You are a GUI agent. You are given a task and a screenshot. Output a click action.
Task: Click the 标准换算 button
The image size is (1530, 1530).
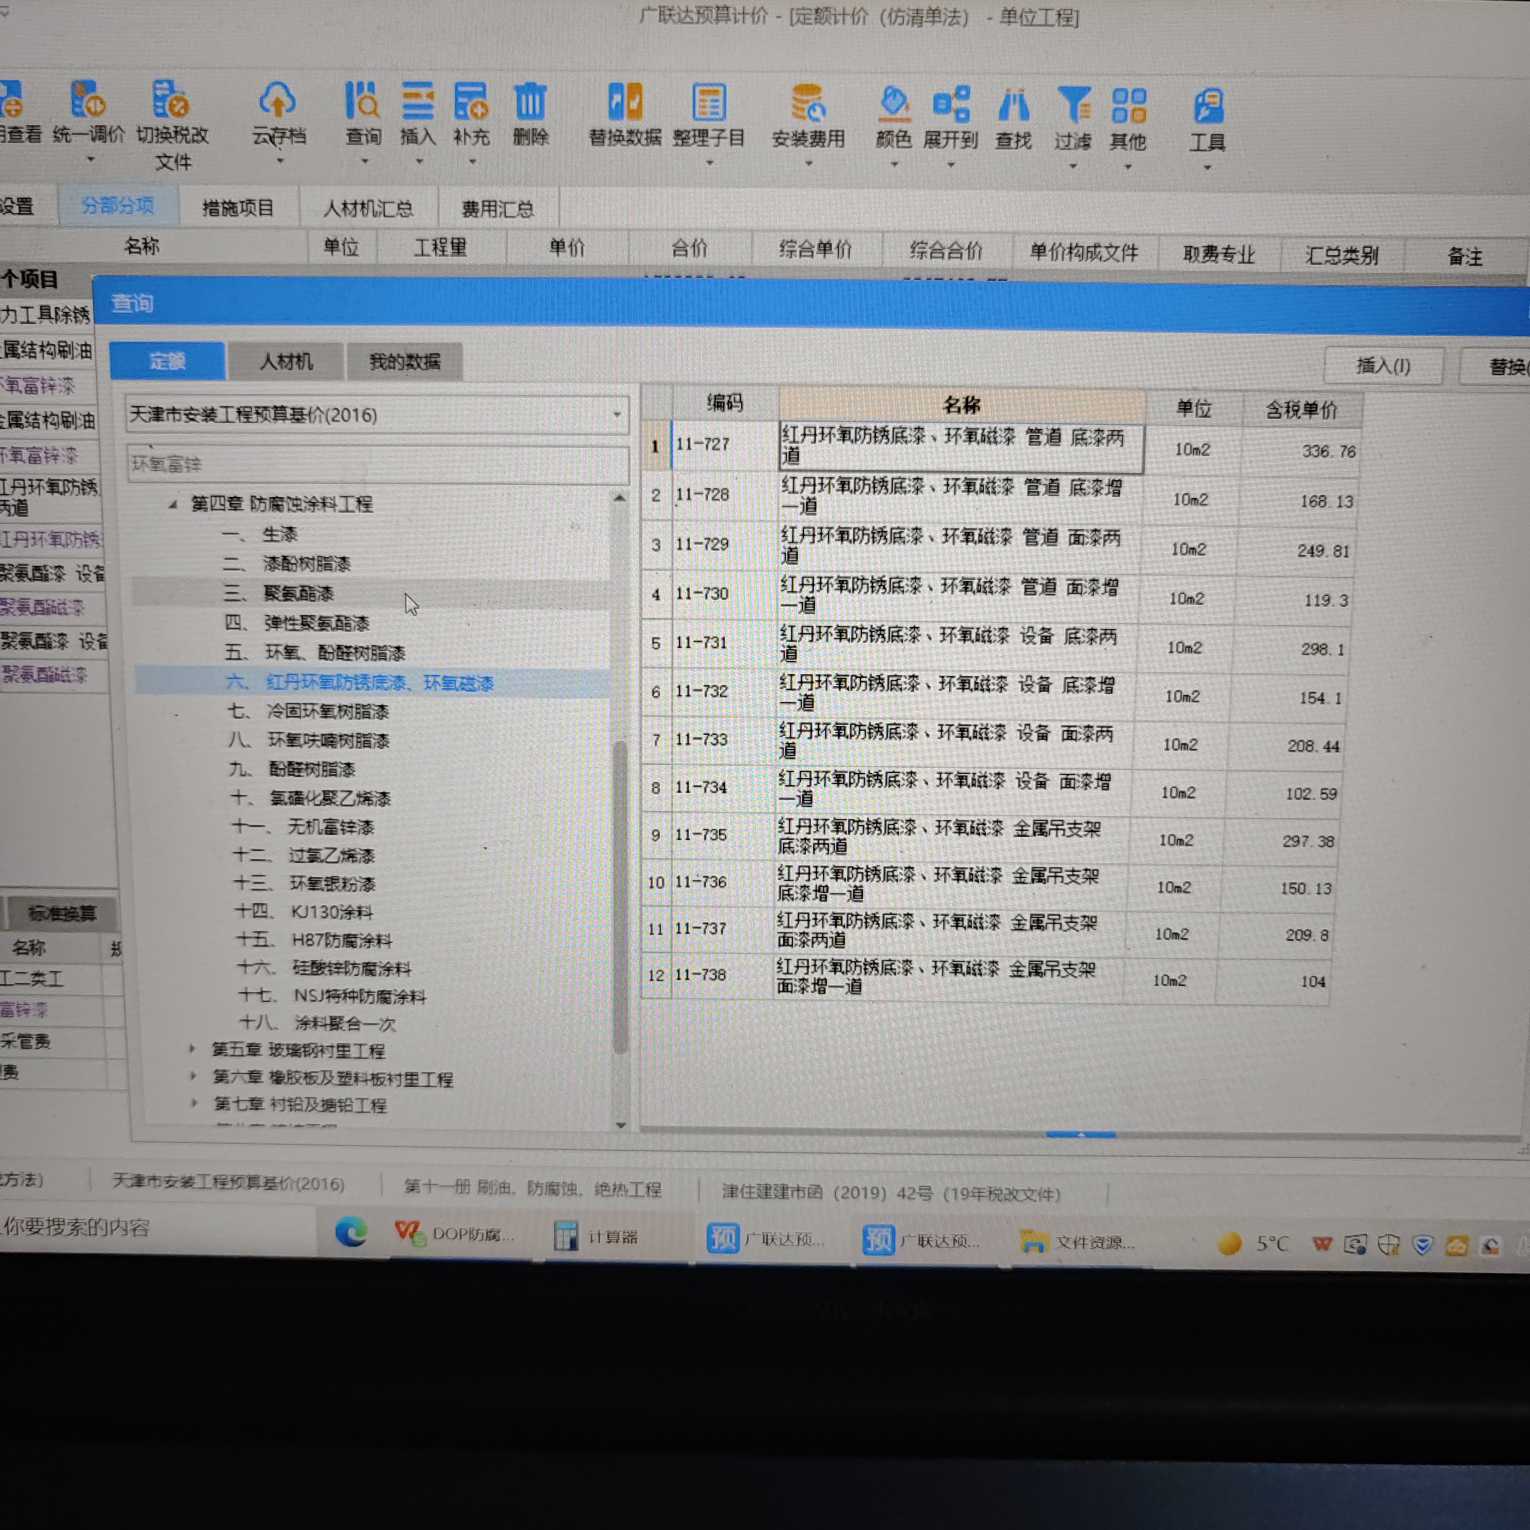coord(62,913)
